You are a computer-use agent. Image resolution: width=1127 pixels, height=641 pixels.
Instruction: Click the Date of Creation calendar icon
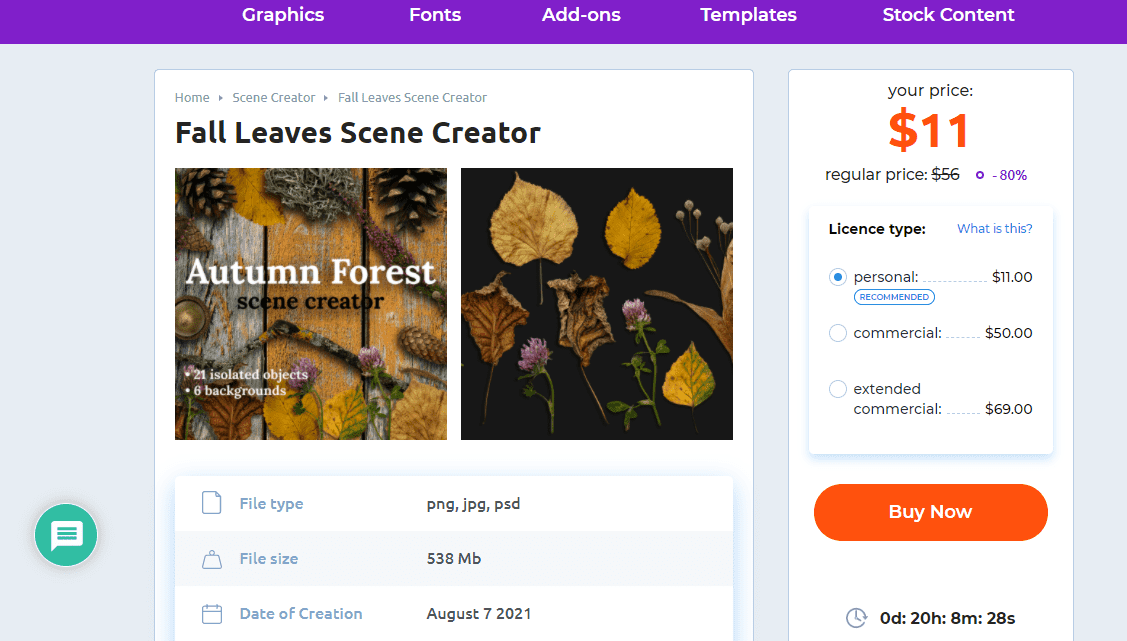tap(212, 614)
